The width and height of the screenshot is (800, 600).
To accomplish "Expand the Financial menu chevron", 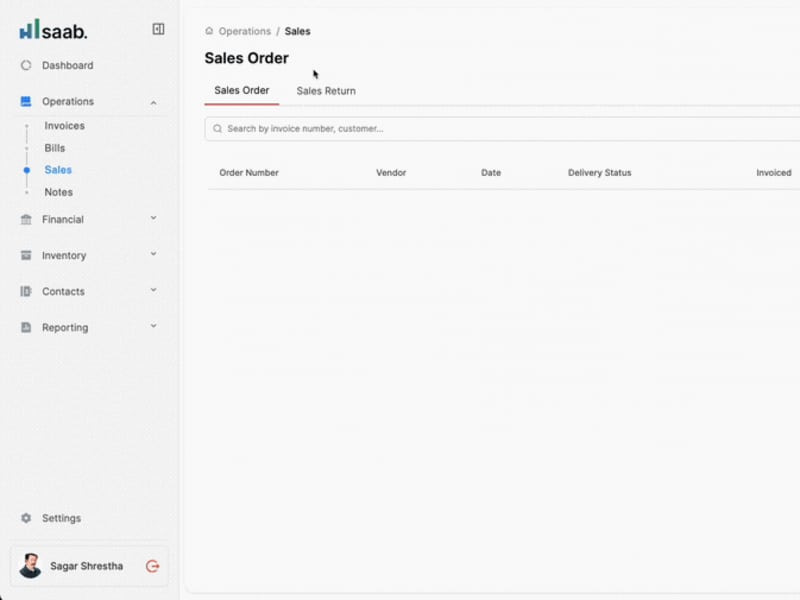I will pos(154,218).
